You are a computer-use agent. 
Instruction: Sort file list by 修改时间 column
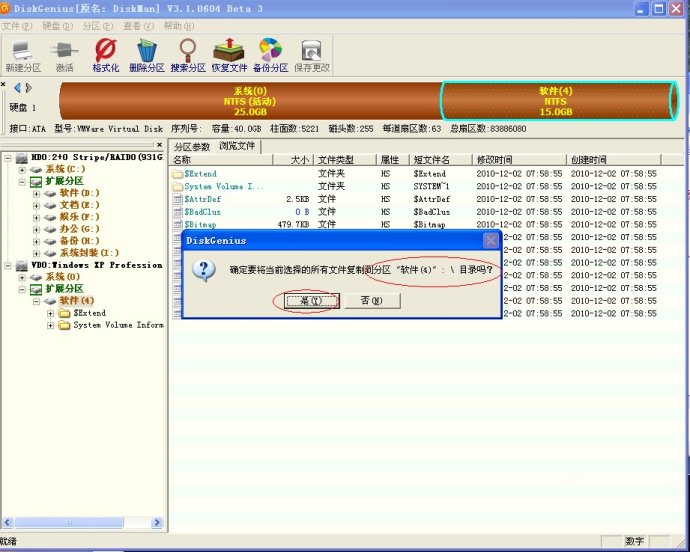click(x=519, y=159)
